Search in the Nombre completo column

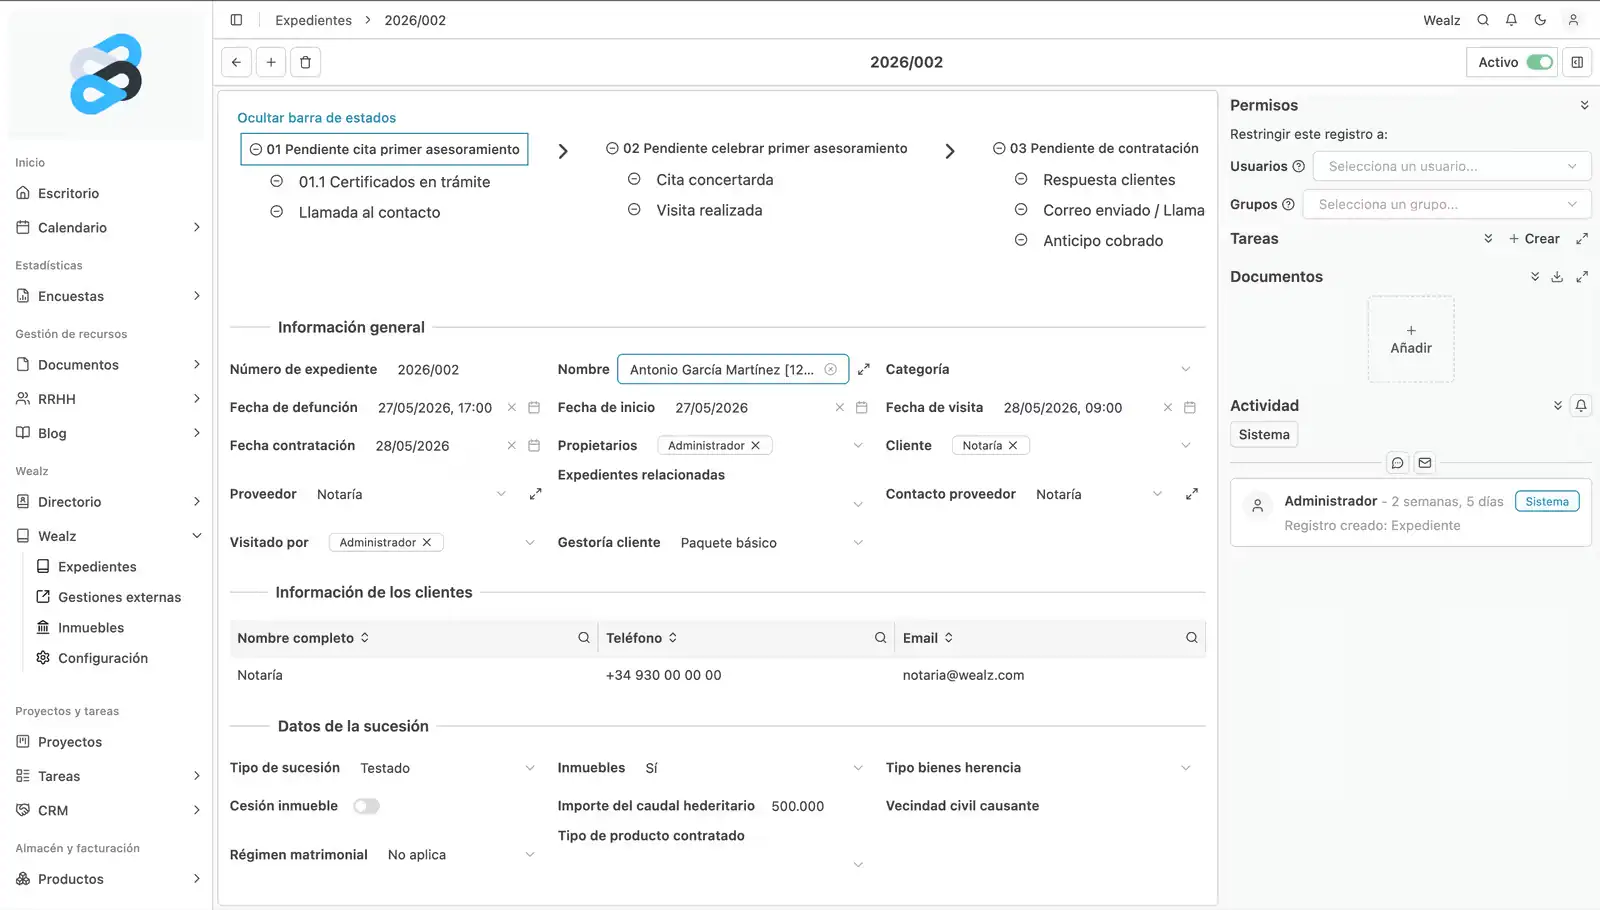coord(584,638)
